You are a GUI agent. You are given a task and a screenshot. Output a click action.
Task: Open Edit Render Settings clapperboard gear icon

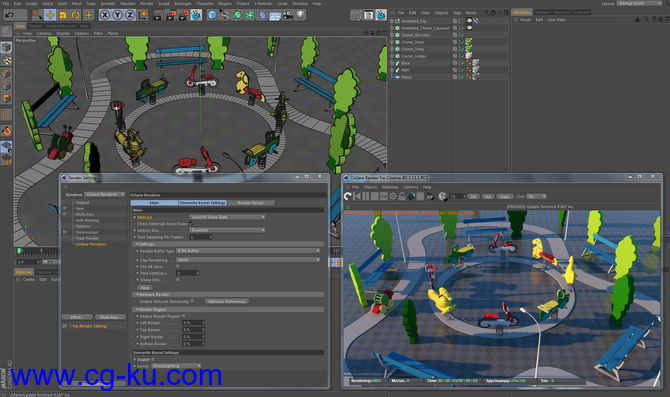[183, 15]
